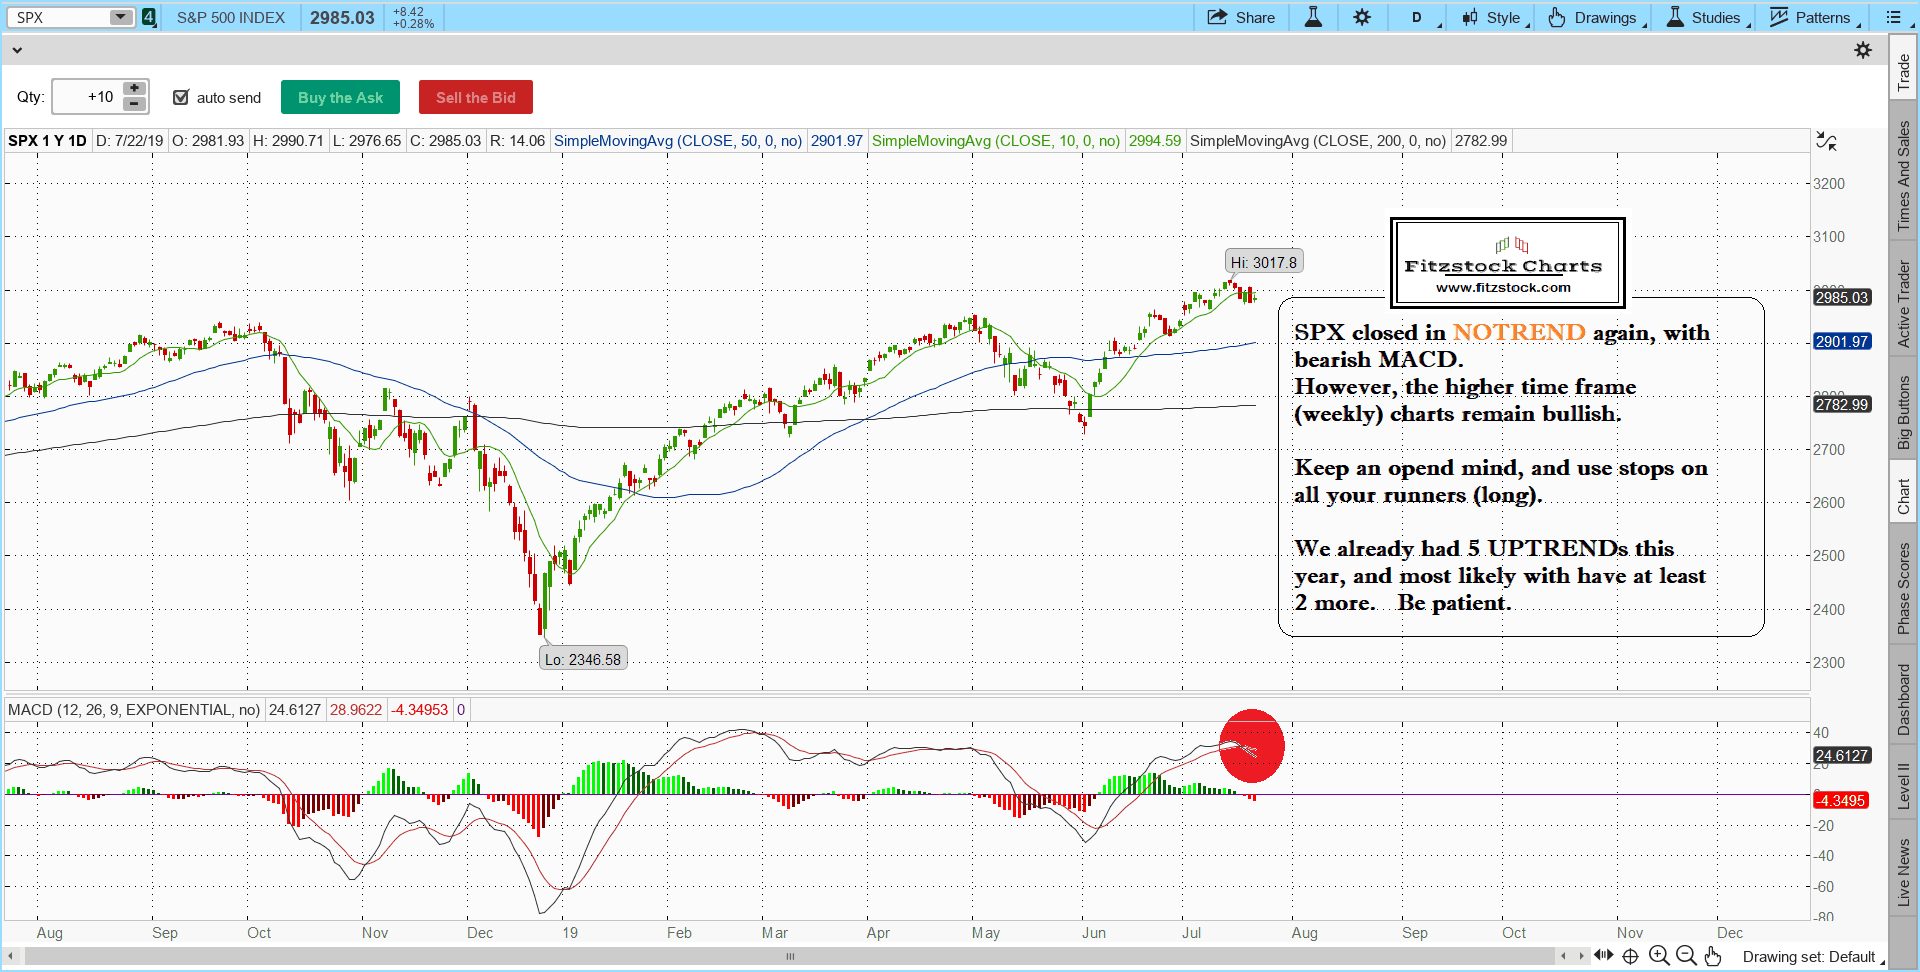This screenshot has width=1920, height=972.
Task: Click the chart expand/collapse arrows icon
Action: click(1826, 141)
